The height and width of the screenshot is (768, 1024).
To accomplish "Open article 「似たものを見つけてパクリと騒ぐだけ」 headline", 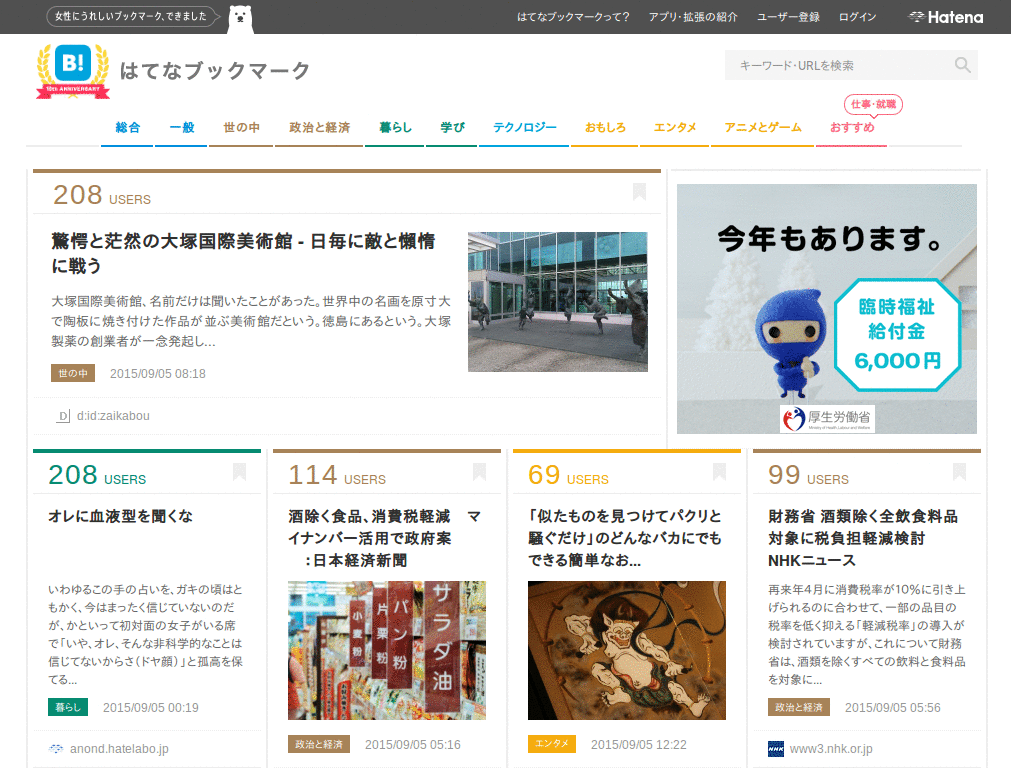I will [x=625, y=538].
